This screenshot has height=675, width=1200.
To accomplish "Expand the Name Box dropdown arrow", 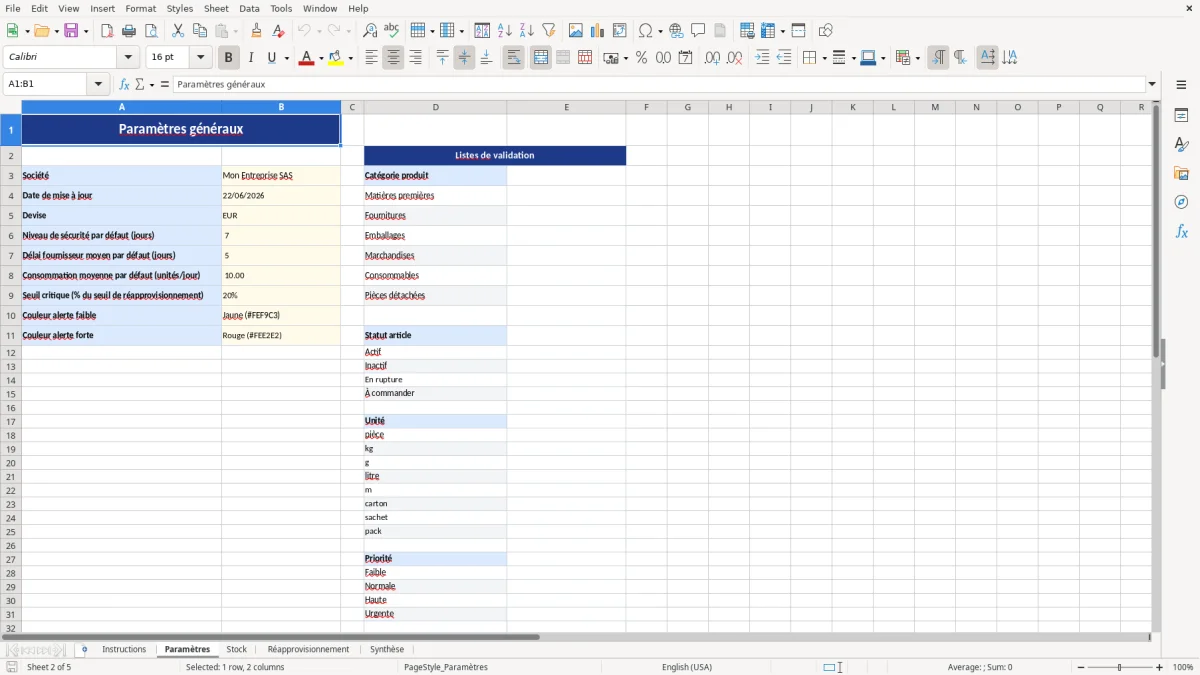I will pos(98,85).
